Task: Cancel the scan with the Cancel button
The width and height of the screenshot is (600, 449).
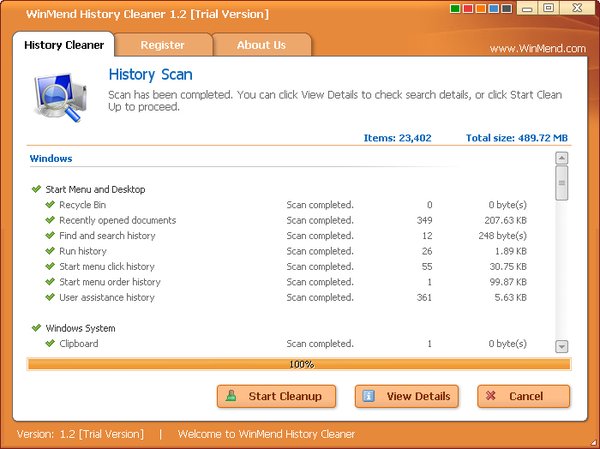Action: (x=523, y=396)
